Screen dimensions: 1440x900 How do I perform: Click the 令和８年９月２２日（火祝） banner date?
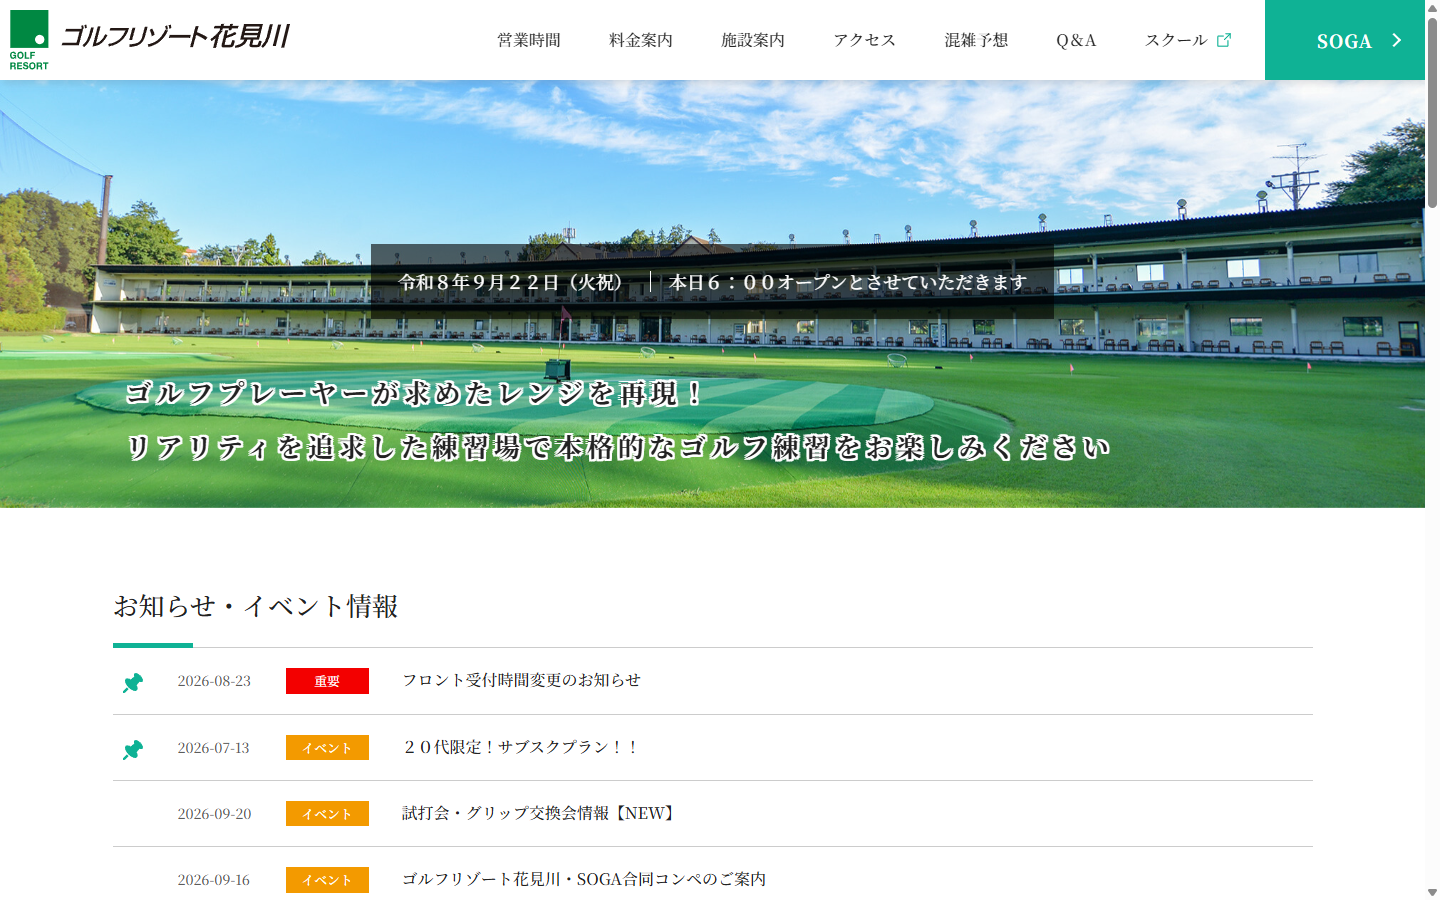tap(512, 282)
